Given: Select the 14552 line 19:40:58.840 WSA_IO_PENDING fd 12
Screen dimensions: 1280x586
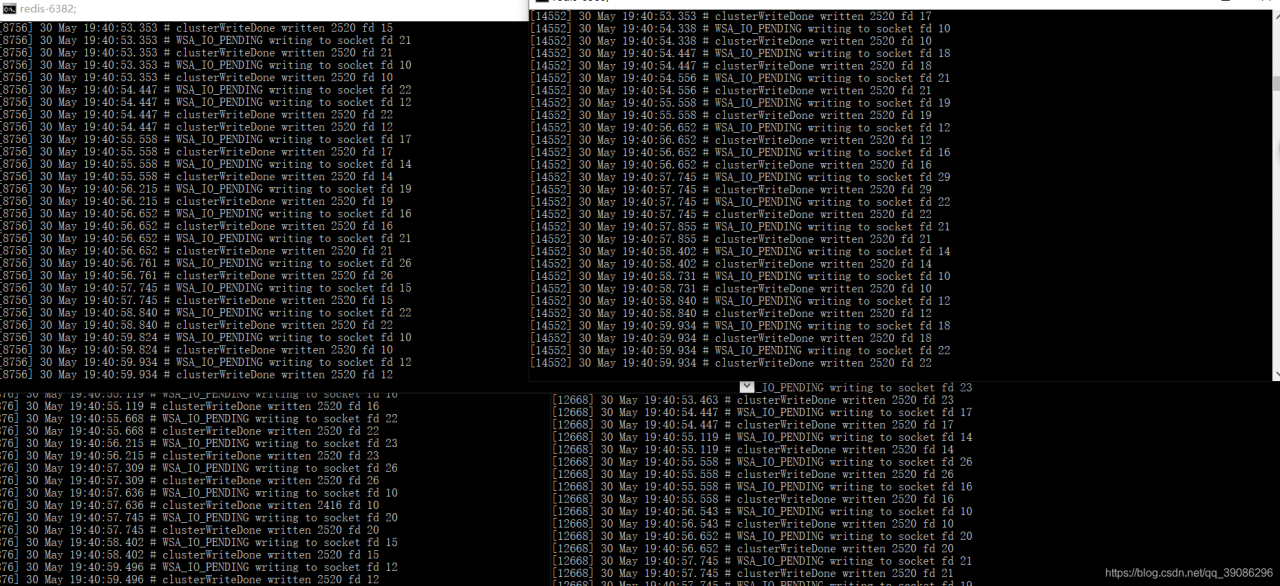Looking at the screenshot, I should pos(740,300).
